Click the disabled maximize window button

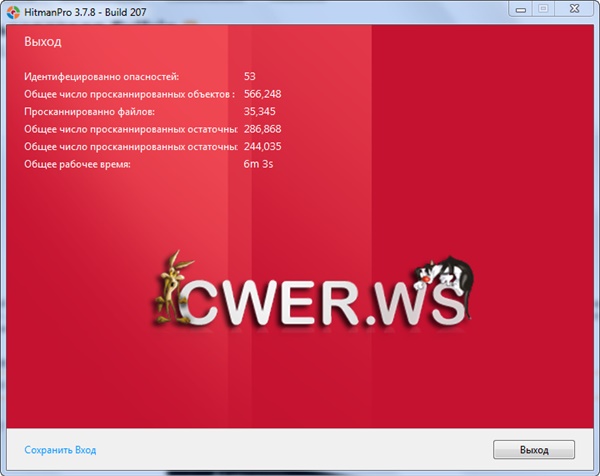click(x=543, y=8)
